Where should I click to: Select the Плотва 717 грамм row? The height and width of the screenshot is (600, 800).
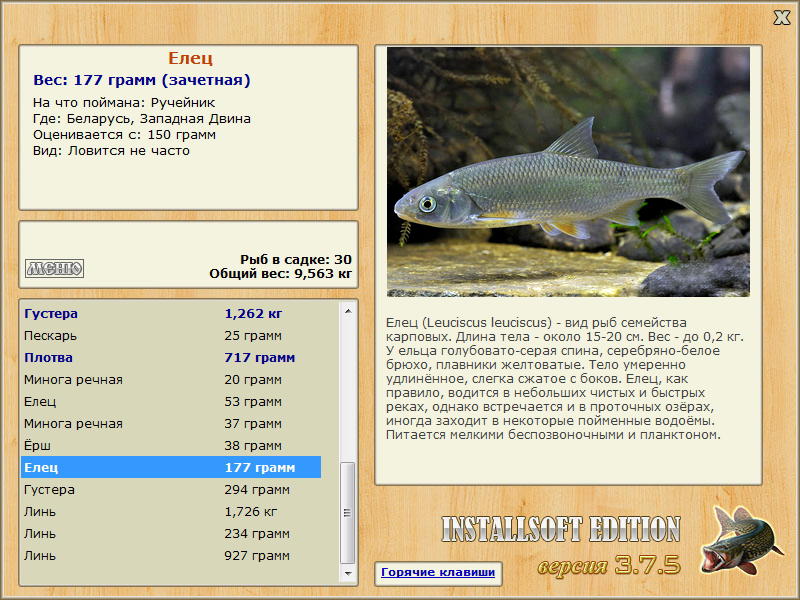tap(171, 357)
